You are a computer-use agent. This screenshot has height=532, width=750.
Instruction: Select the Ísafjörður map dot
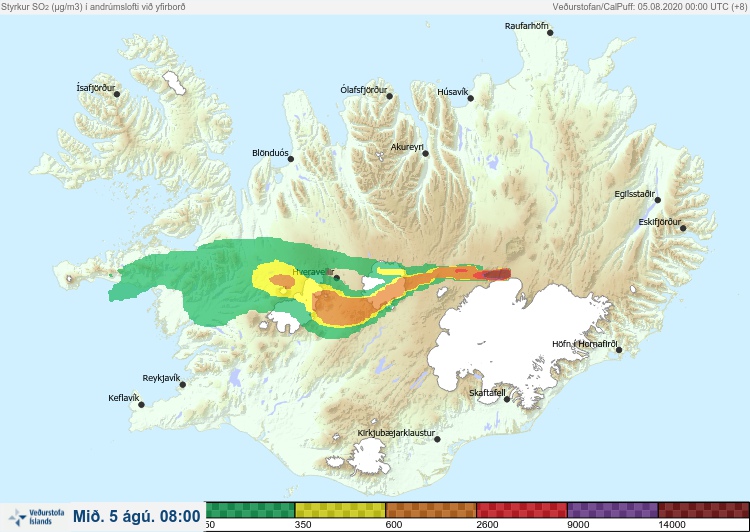pos(117,94)
